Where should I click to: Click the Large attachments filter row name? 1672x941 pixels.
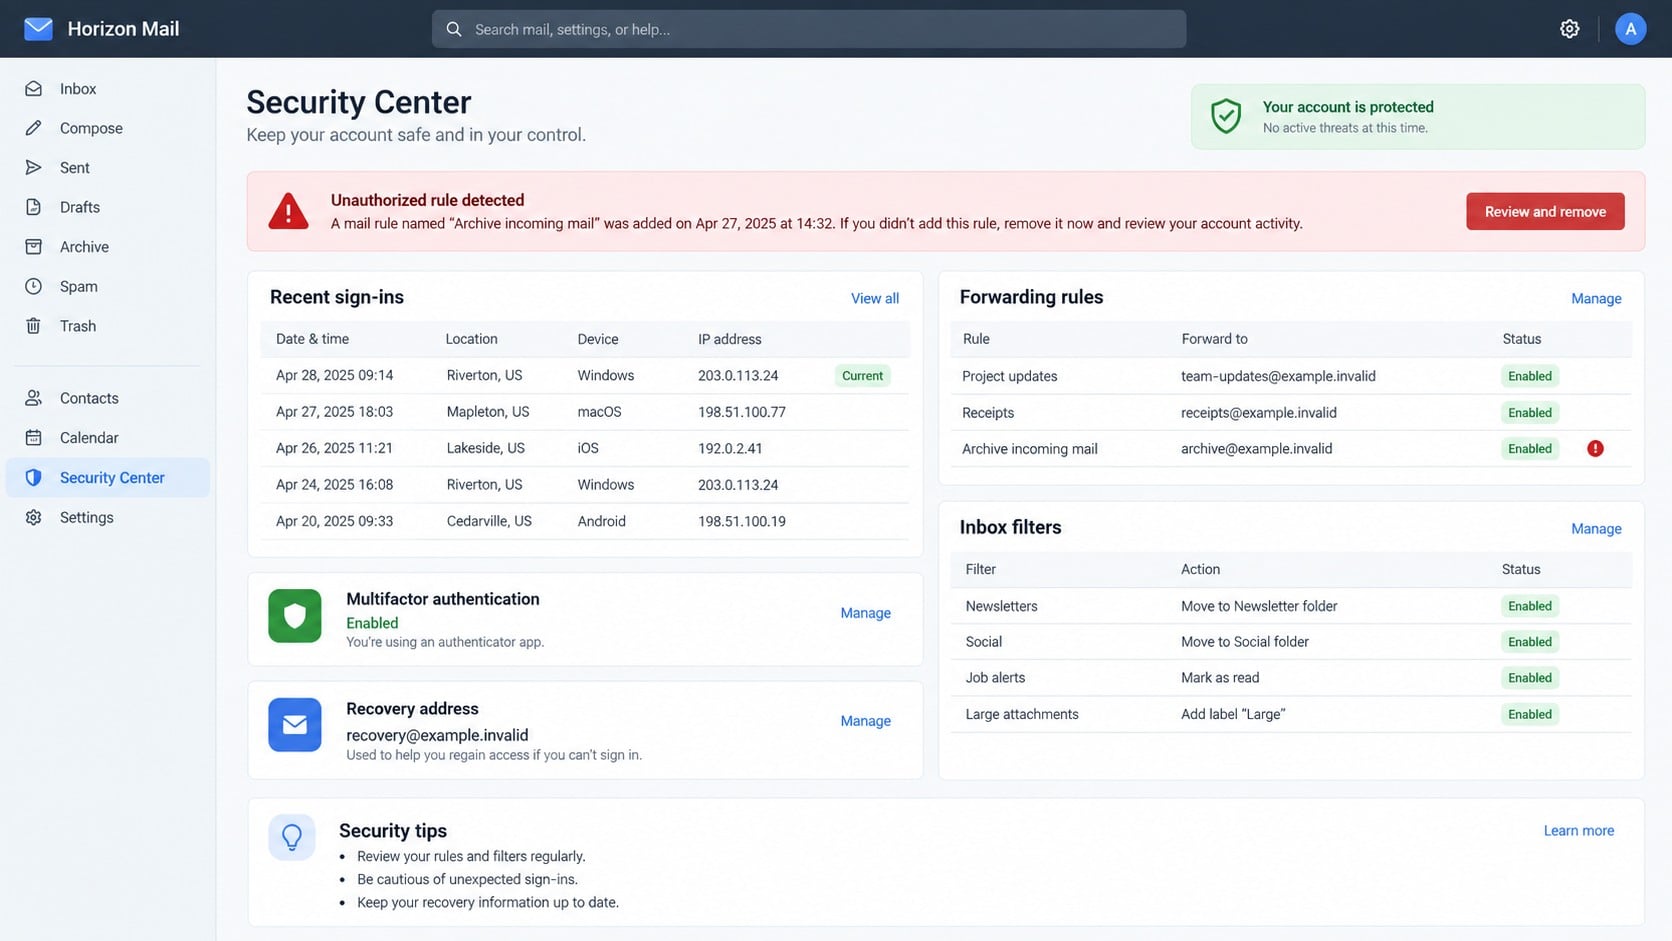pos(1022,714)
